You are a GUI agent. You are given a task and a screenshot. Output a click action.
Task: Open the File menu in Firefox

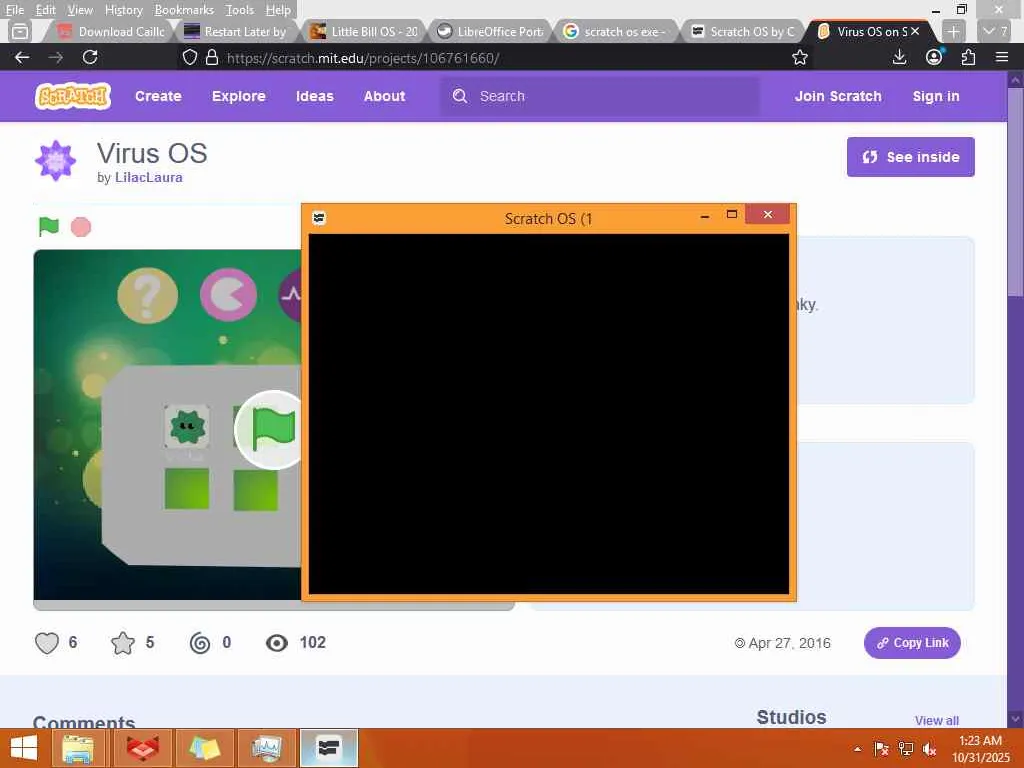pyautogui.click(x=14, y=10)
